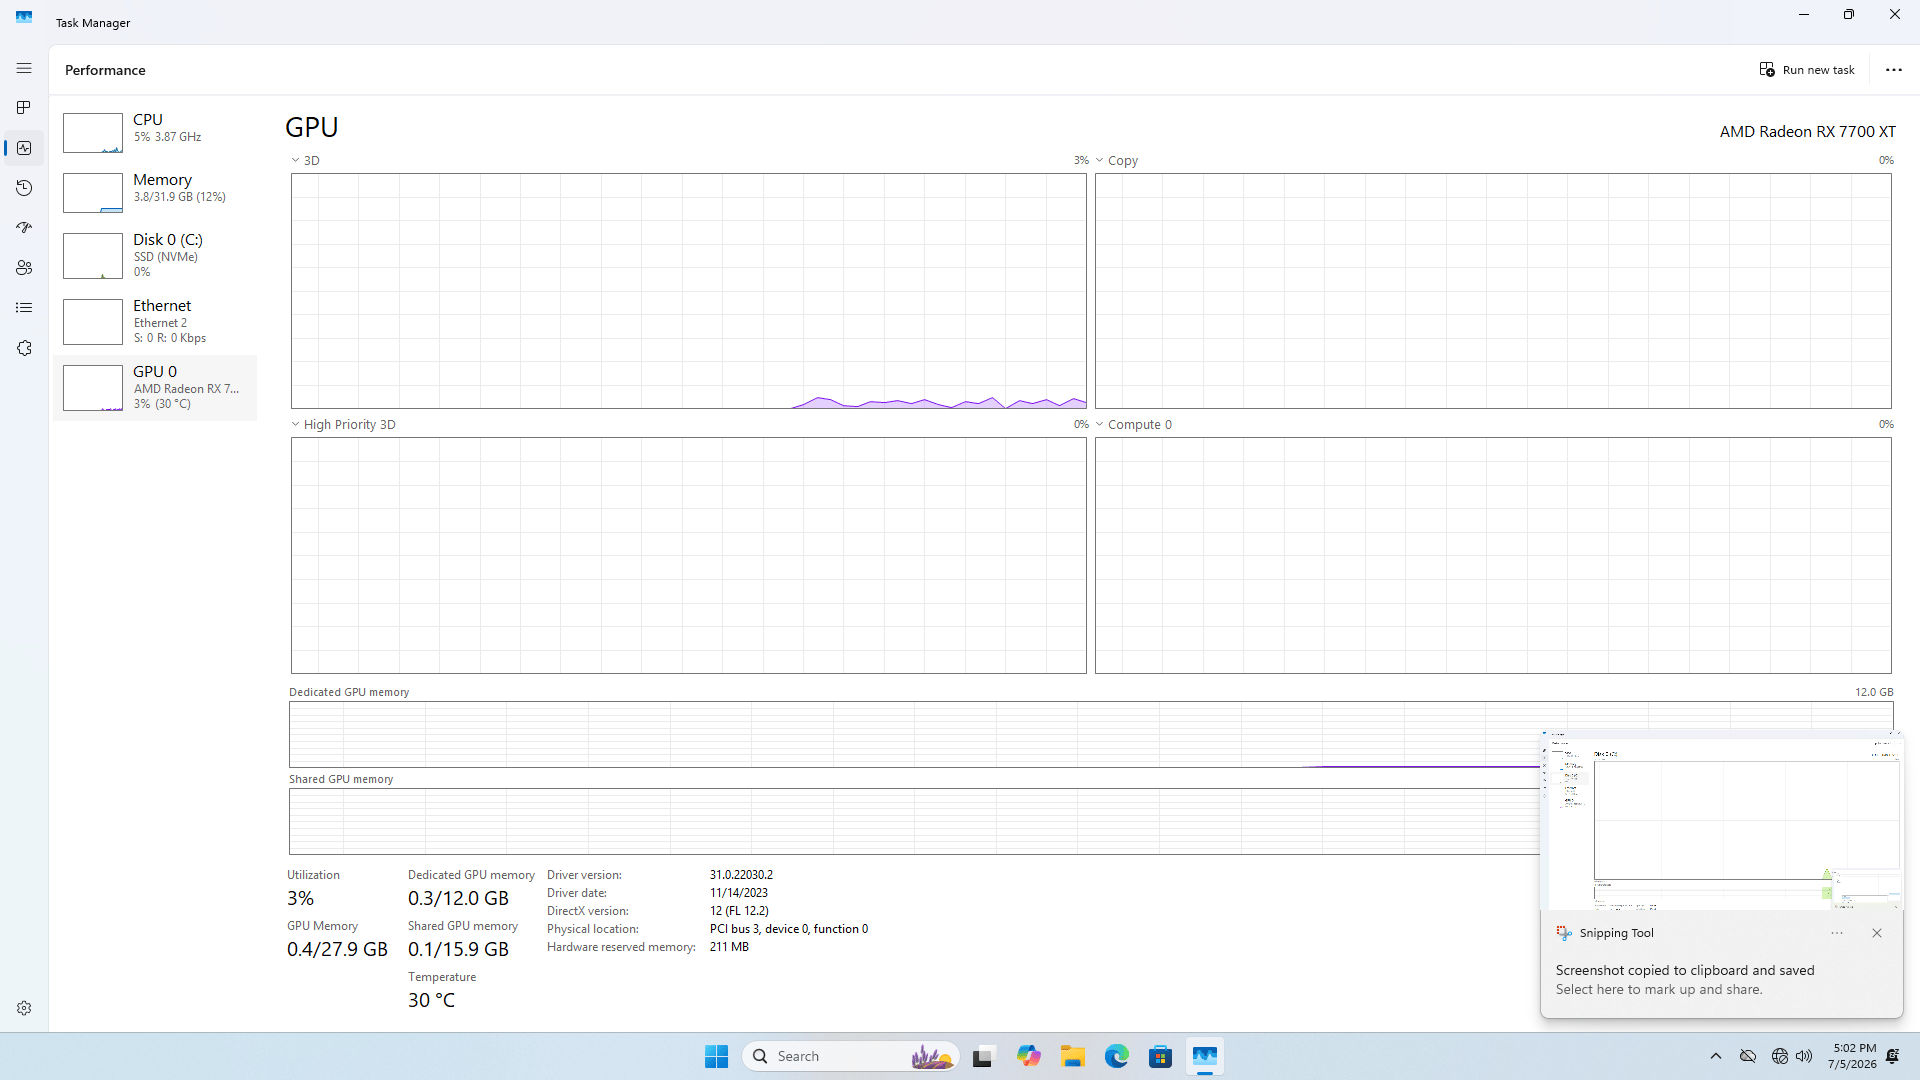Open Microsoft Store from the taskbar
The height and width of the screenshot is (1080, 1920).
click(1161, 1056)
